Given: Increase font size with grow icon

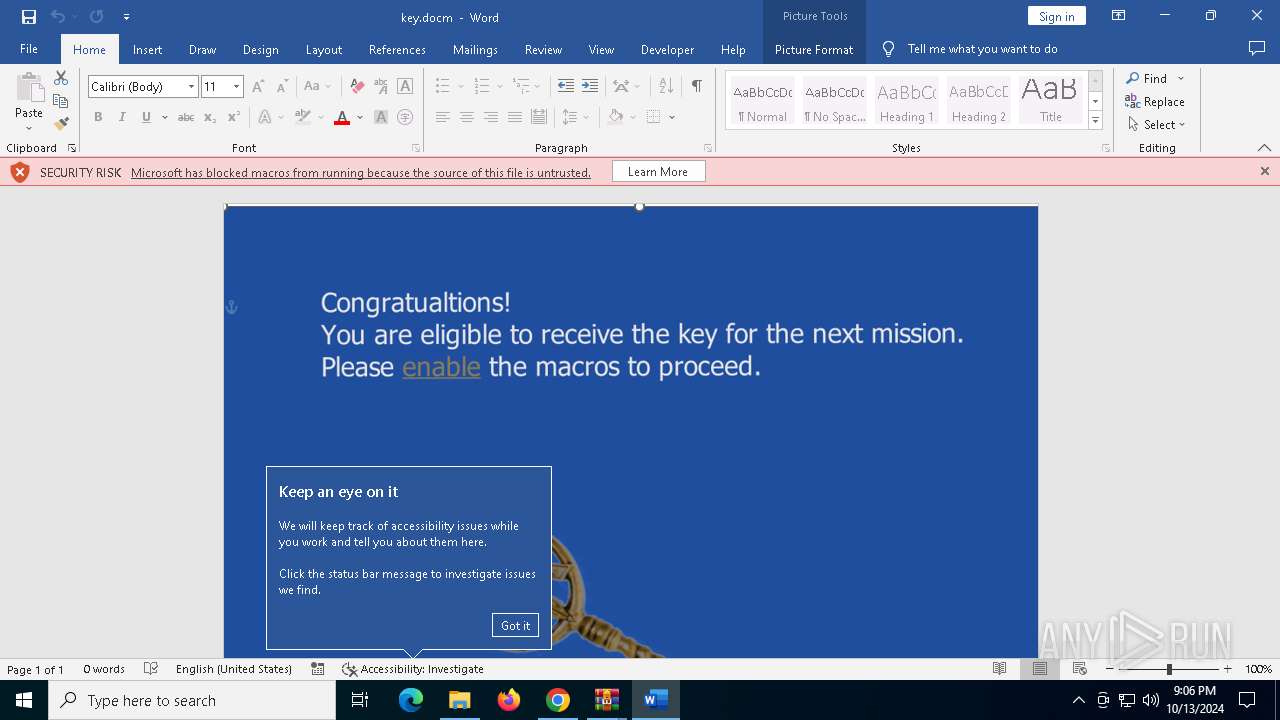Looking at the screenshot, I should pos(259,87).
